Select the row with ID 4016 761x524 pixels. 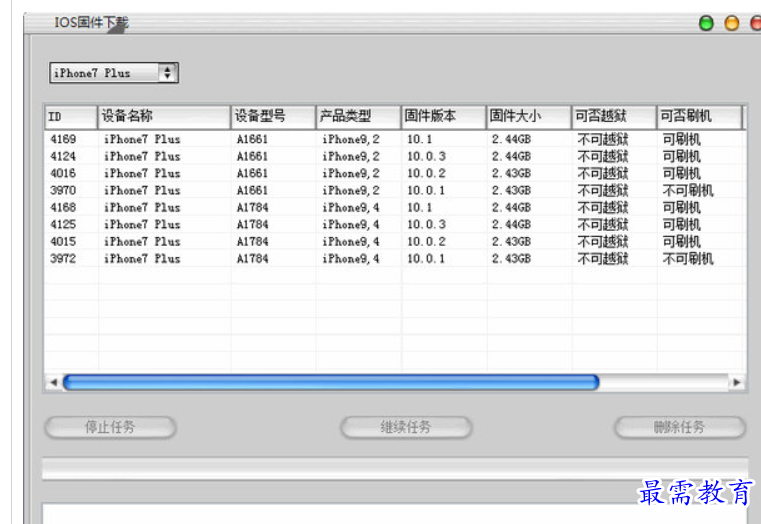coord(395,174)
